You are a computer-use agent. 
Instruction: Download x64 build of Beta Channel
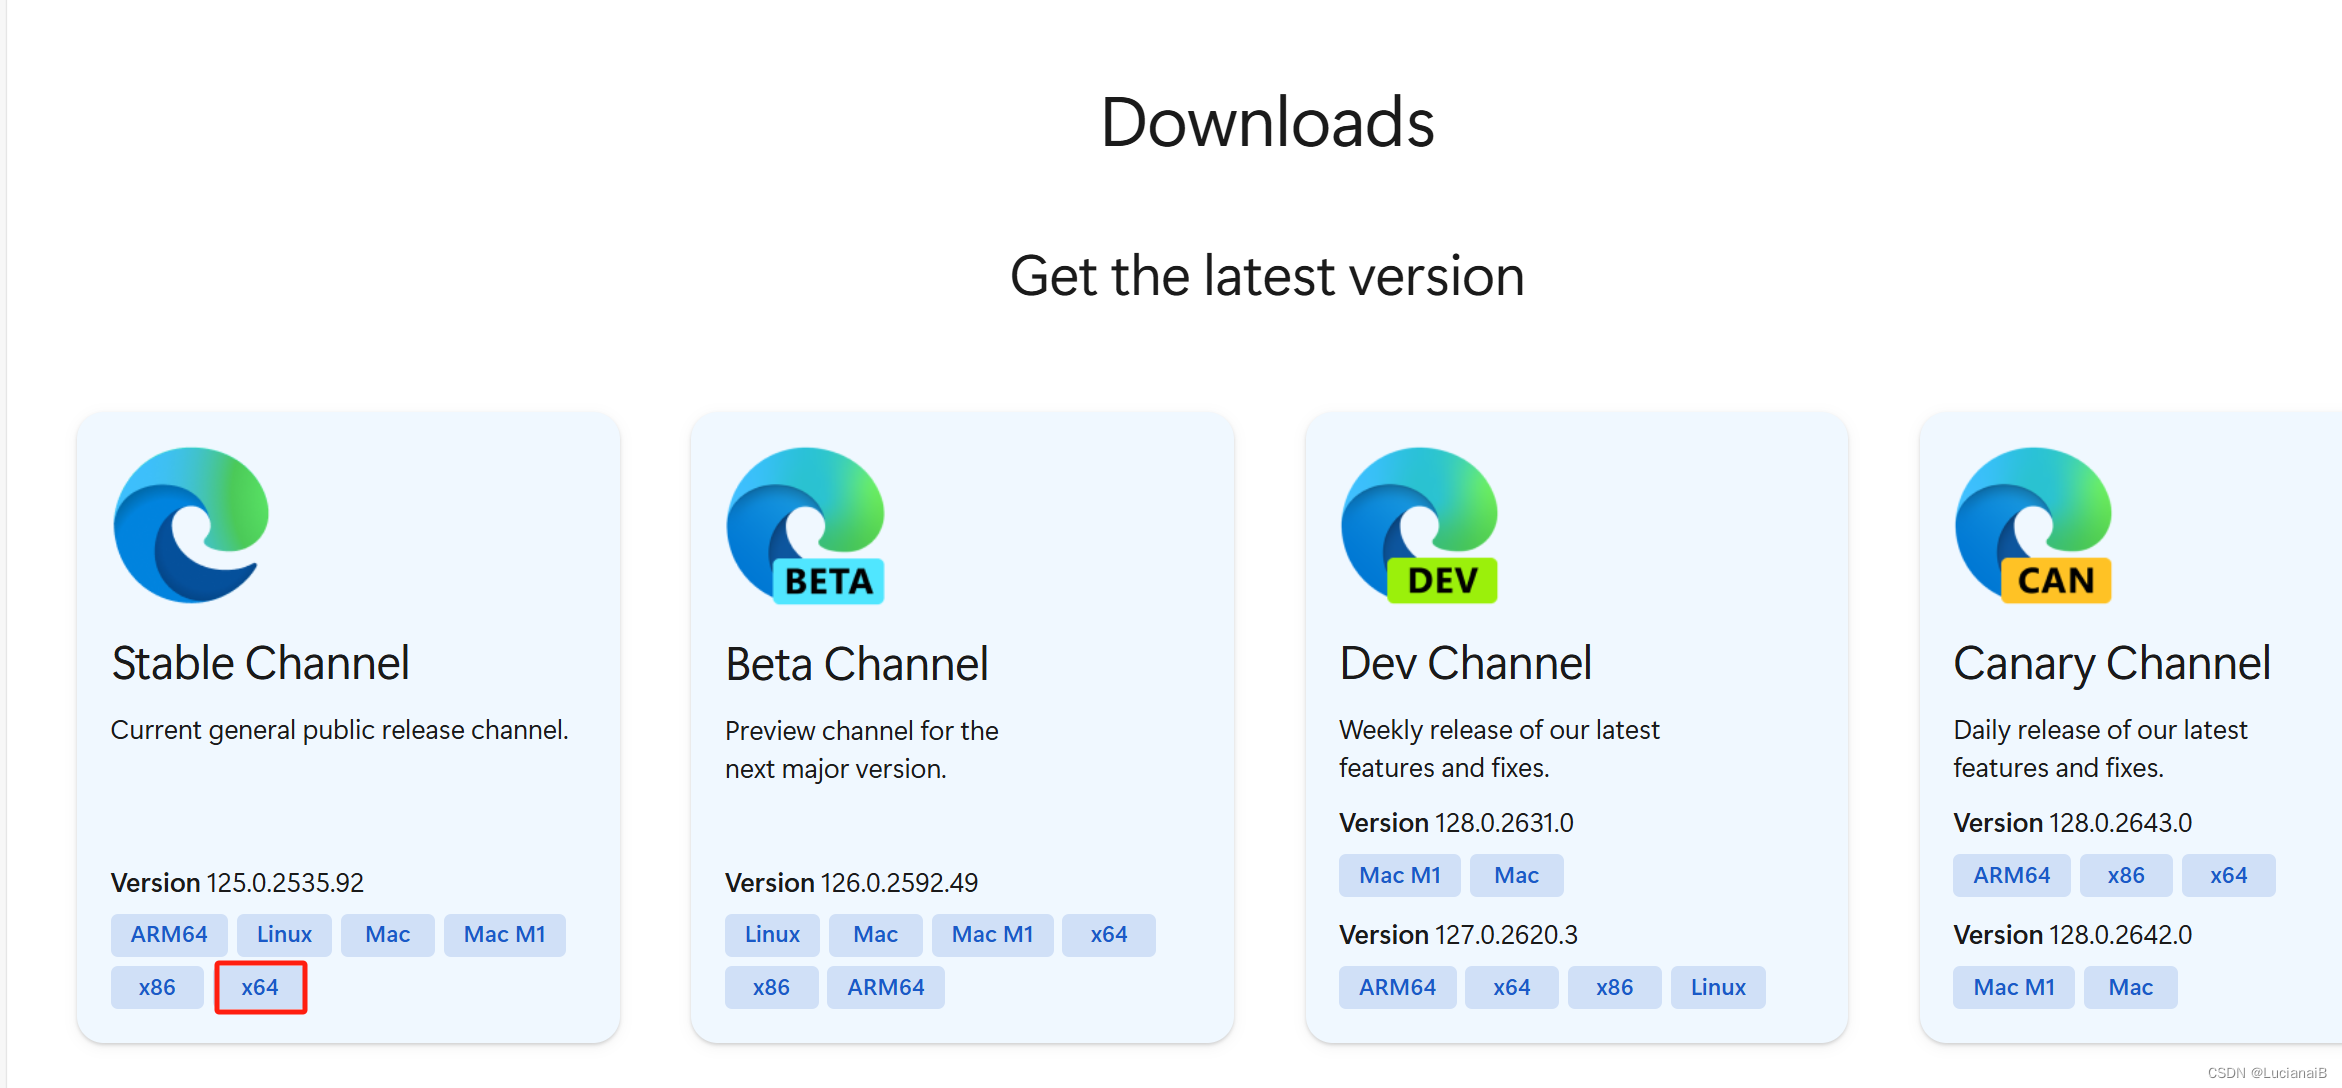(x=1109, y=934)
